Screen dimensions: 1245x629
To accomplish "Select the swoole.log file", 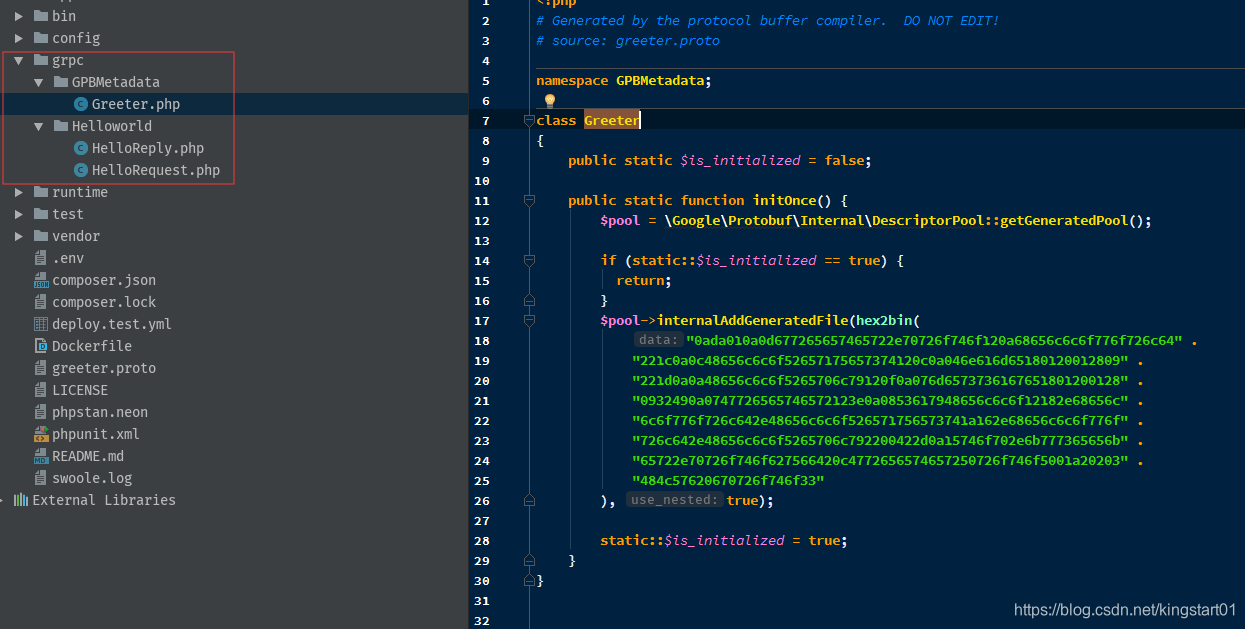I will coord(92,478).
